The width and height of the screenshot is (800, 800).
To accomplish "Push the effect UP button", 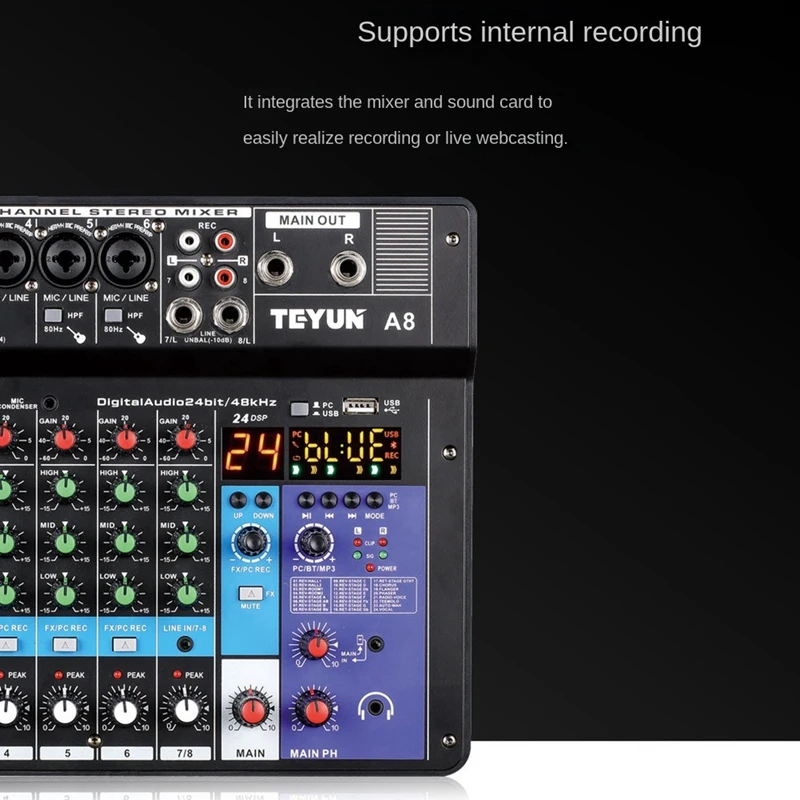I will [238, 500].
